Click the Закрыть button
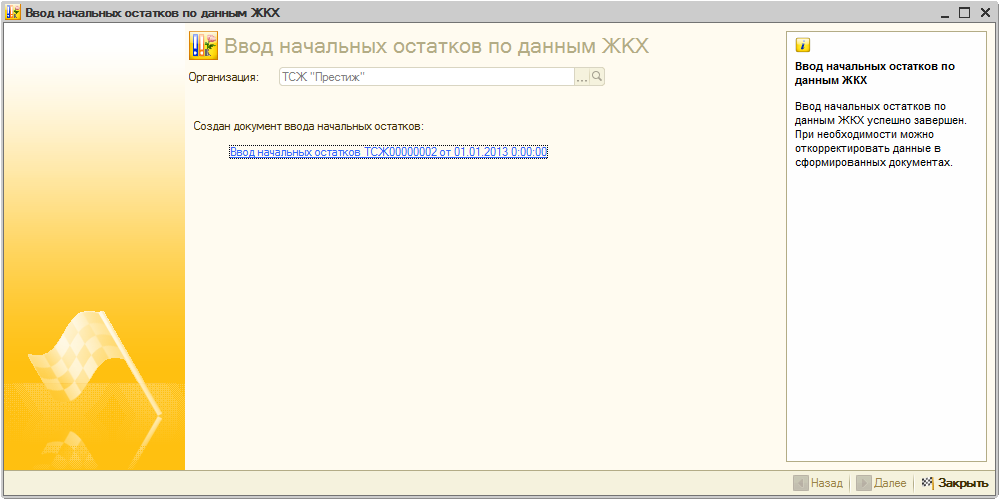The width and height of the screenshot is (999, 499). coord(956,483)
